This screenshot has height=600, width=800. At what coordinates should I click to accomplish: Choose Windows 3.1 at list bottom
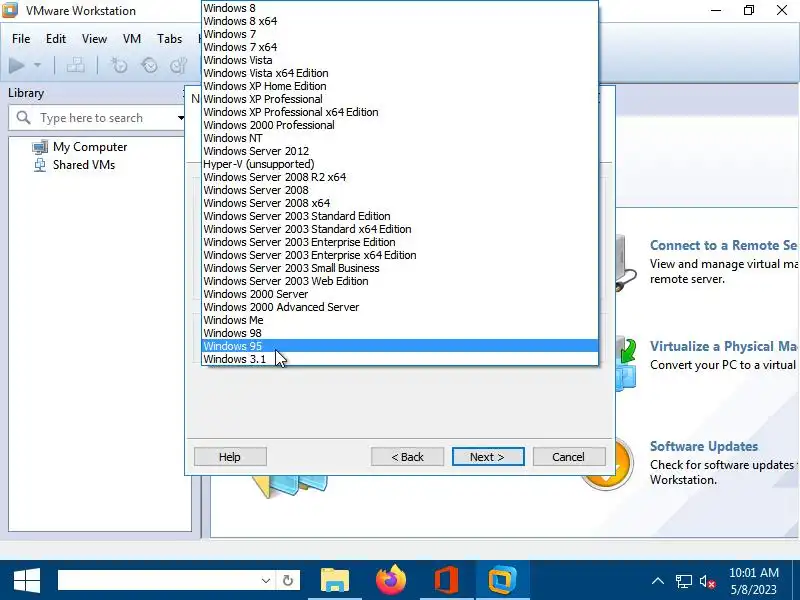pos(399,359)
